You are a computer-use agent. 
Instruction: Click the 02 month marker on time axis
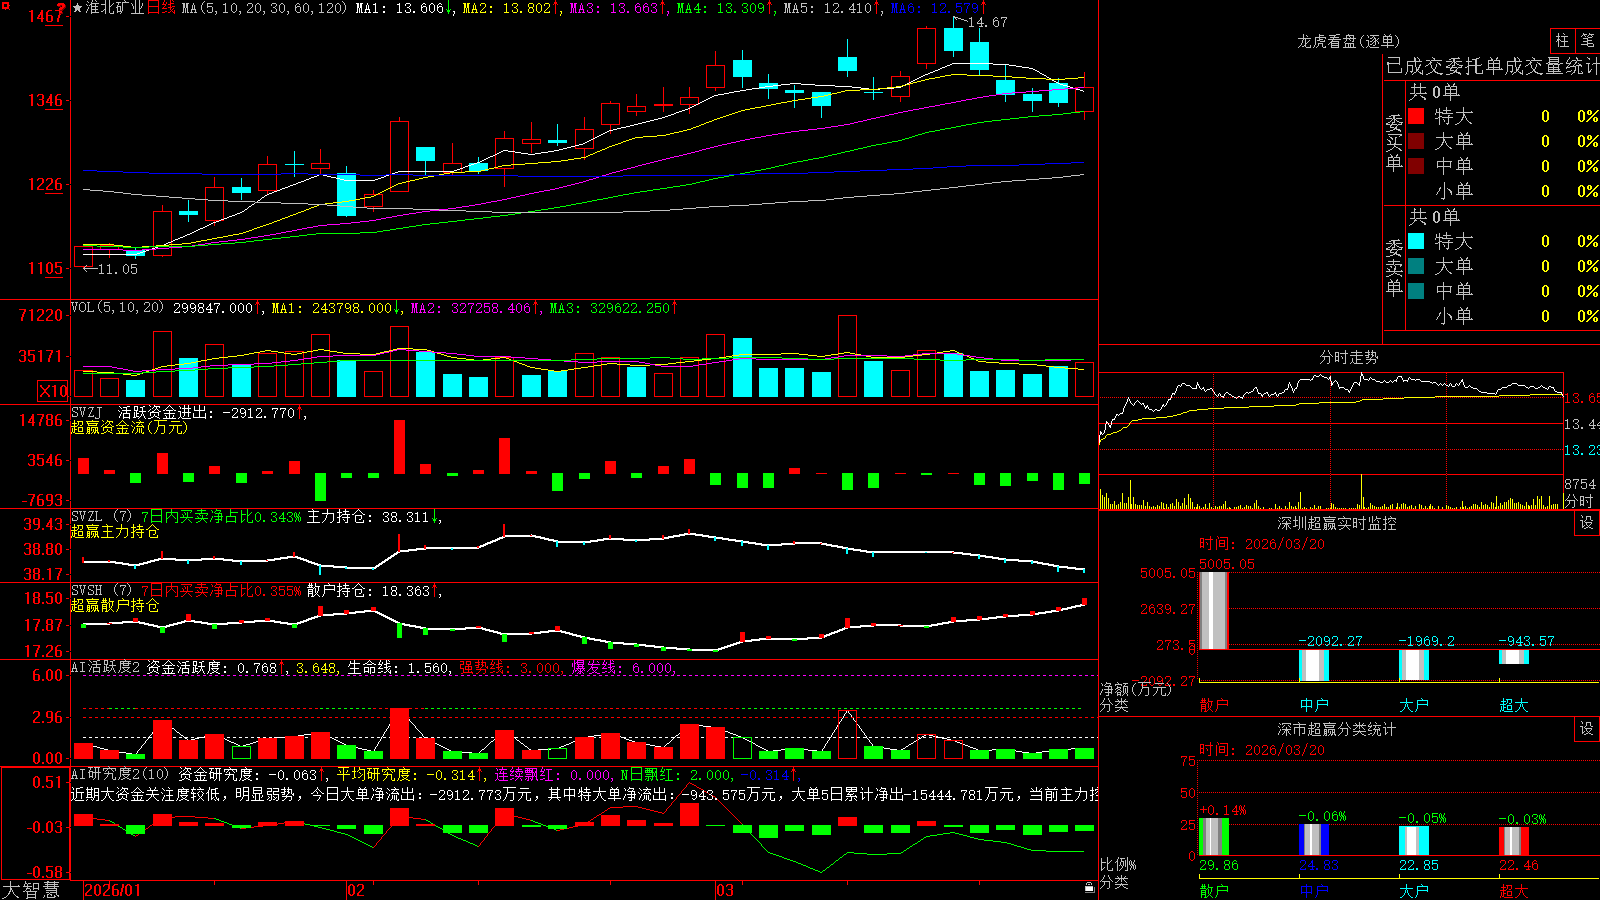point(356,890)
